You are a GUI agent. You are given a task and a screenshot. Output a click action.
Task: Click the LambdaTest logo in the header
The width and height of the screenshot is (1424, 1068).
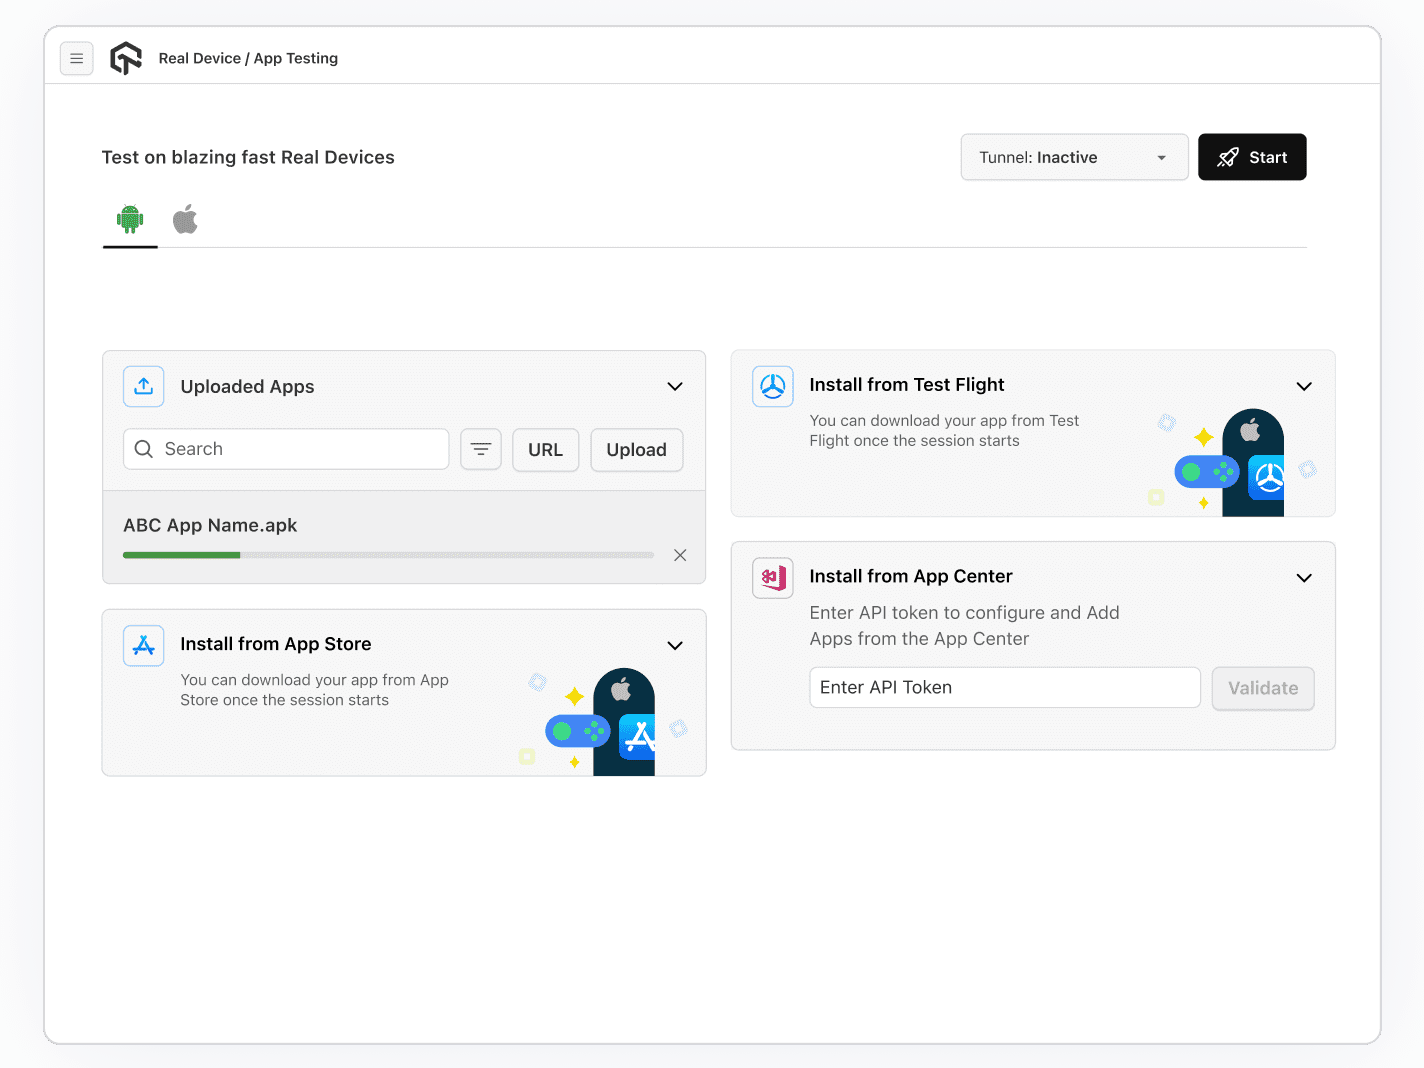click(x=126, y=58)
